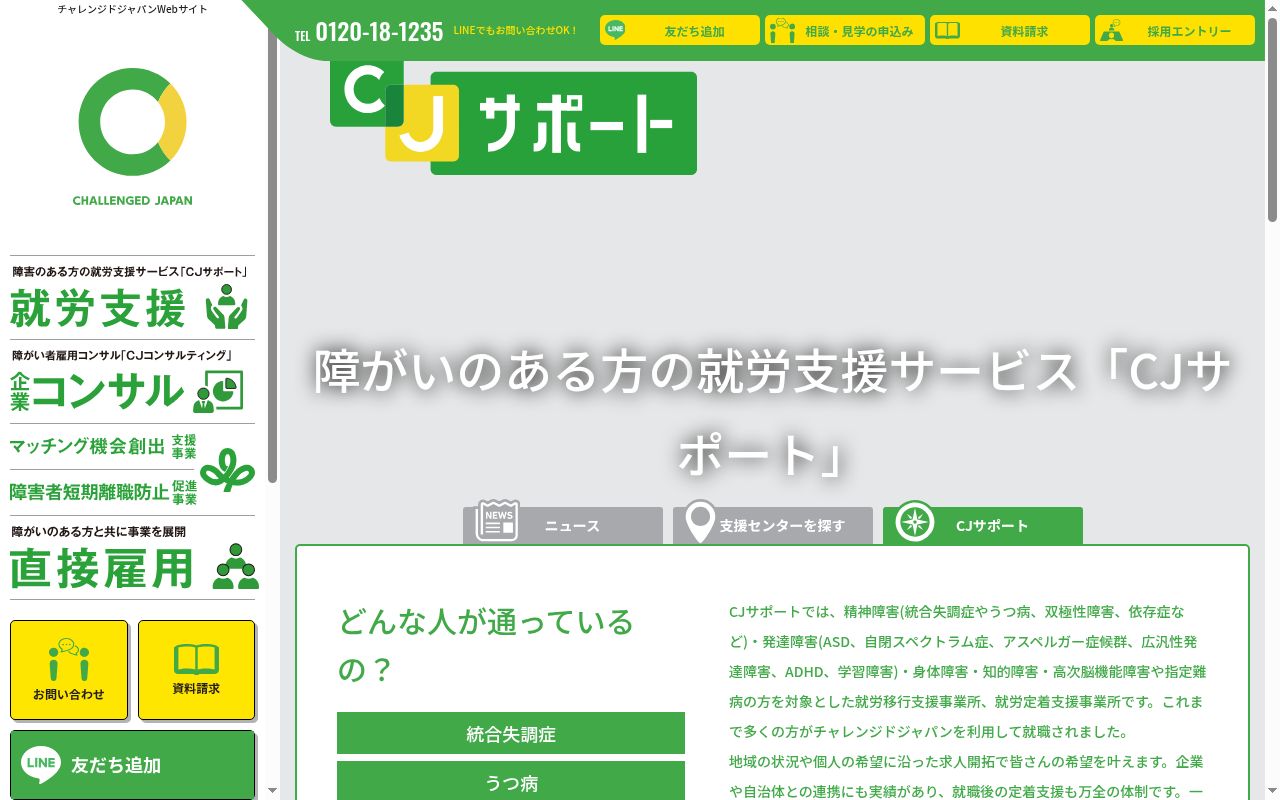Click the hands holding person icon
Screen dimensions: 1280x800
(227, 307)
